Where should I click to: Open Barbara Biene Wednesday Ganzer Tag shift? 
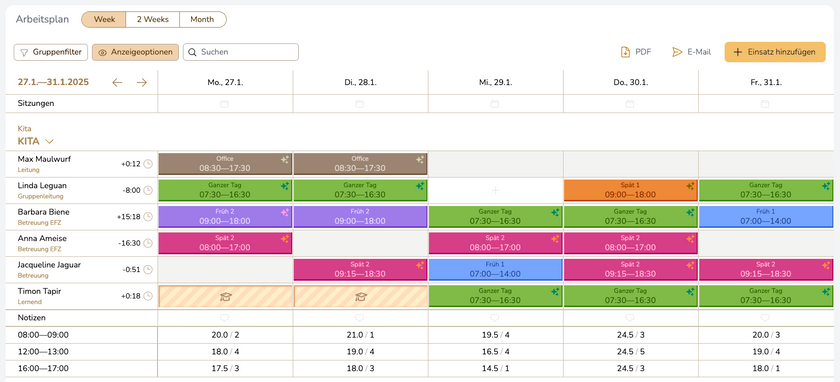[495, 217]
